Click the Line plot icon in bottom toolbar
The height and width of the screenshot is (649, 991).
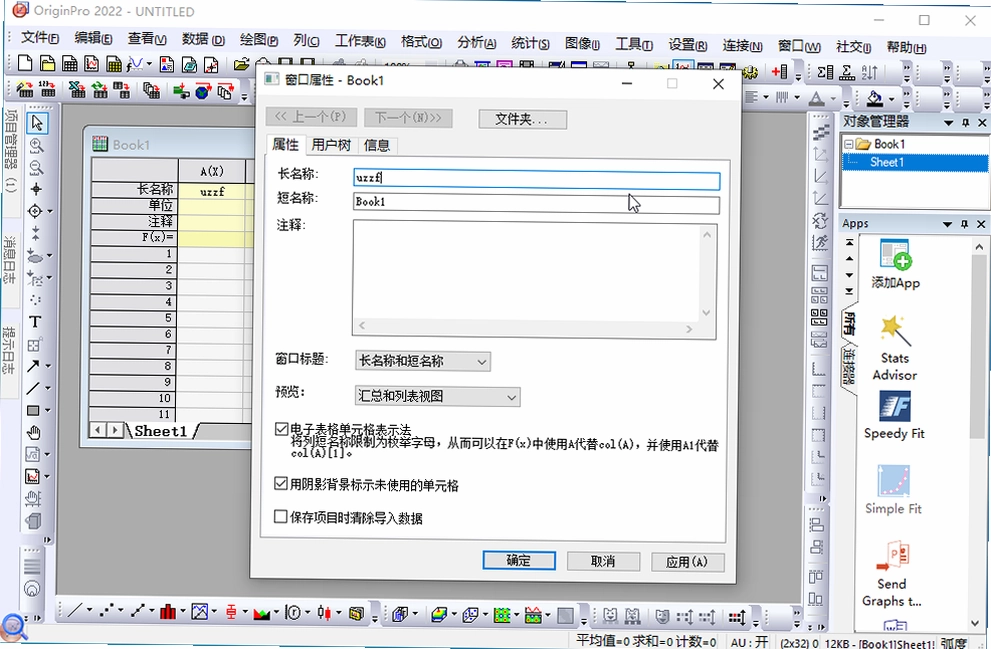click(x=75, y=610)
